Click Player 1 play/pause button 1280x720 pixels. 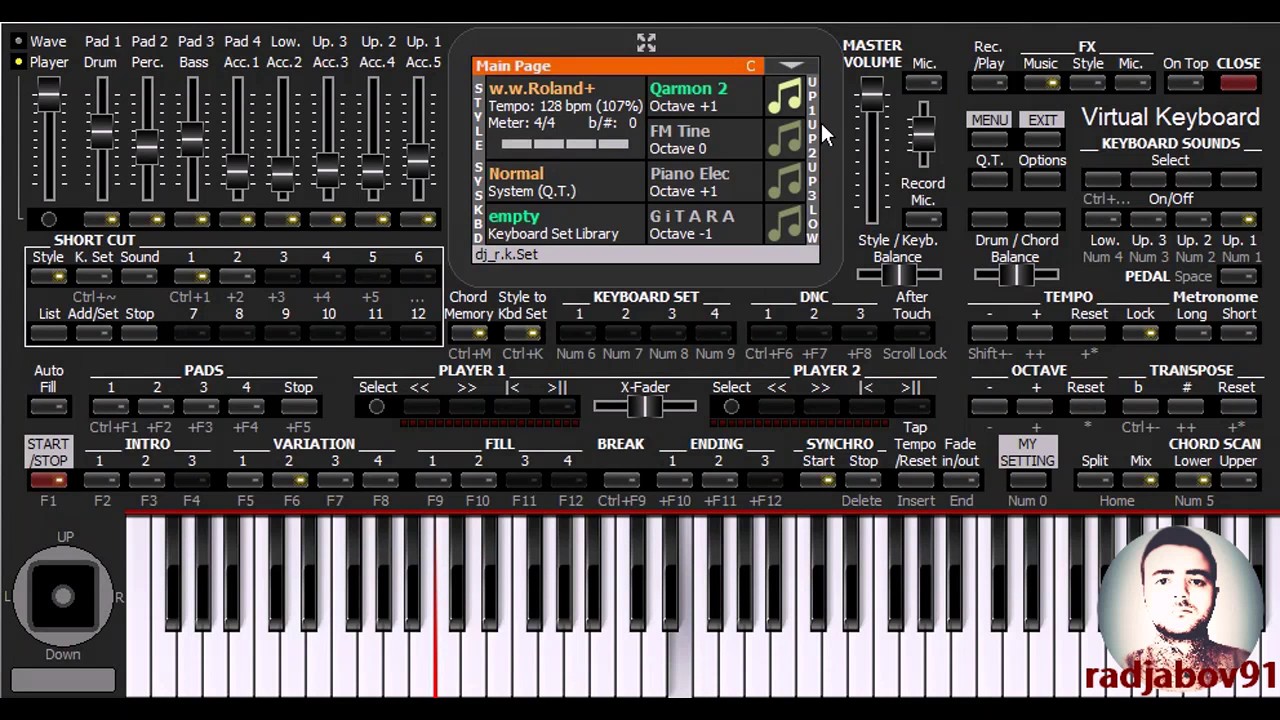557,407
